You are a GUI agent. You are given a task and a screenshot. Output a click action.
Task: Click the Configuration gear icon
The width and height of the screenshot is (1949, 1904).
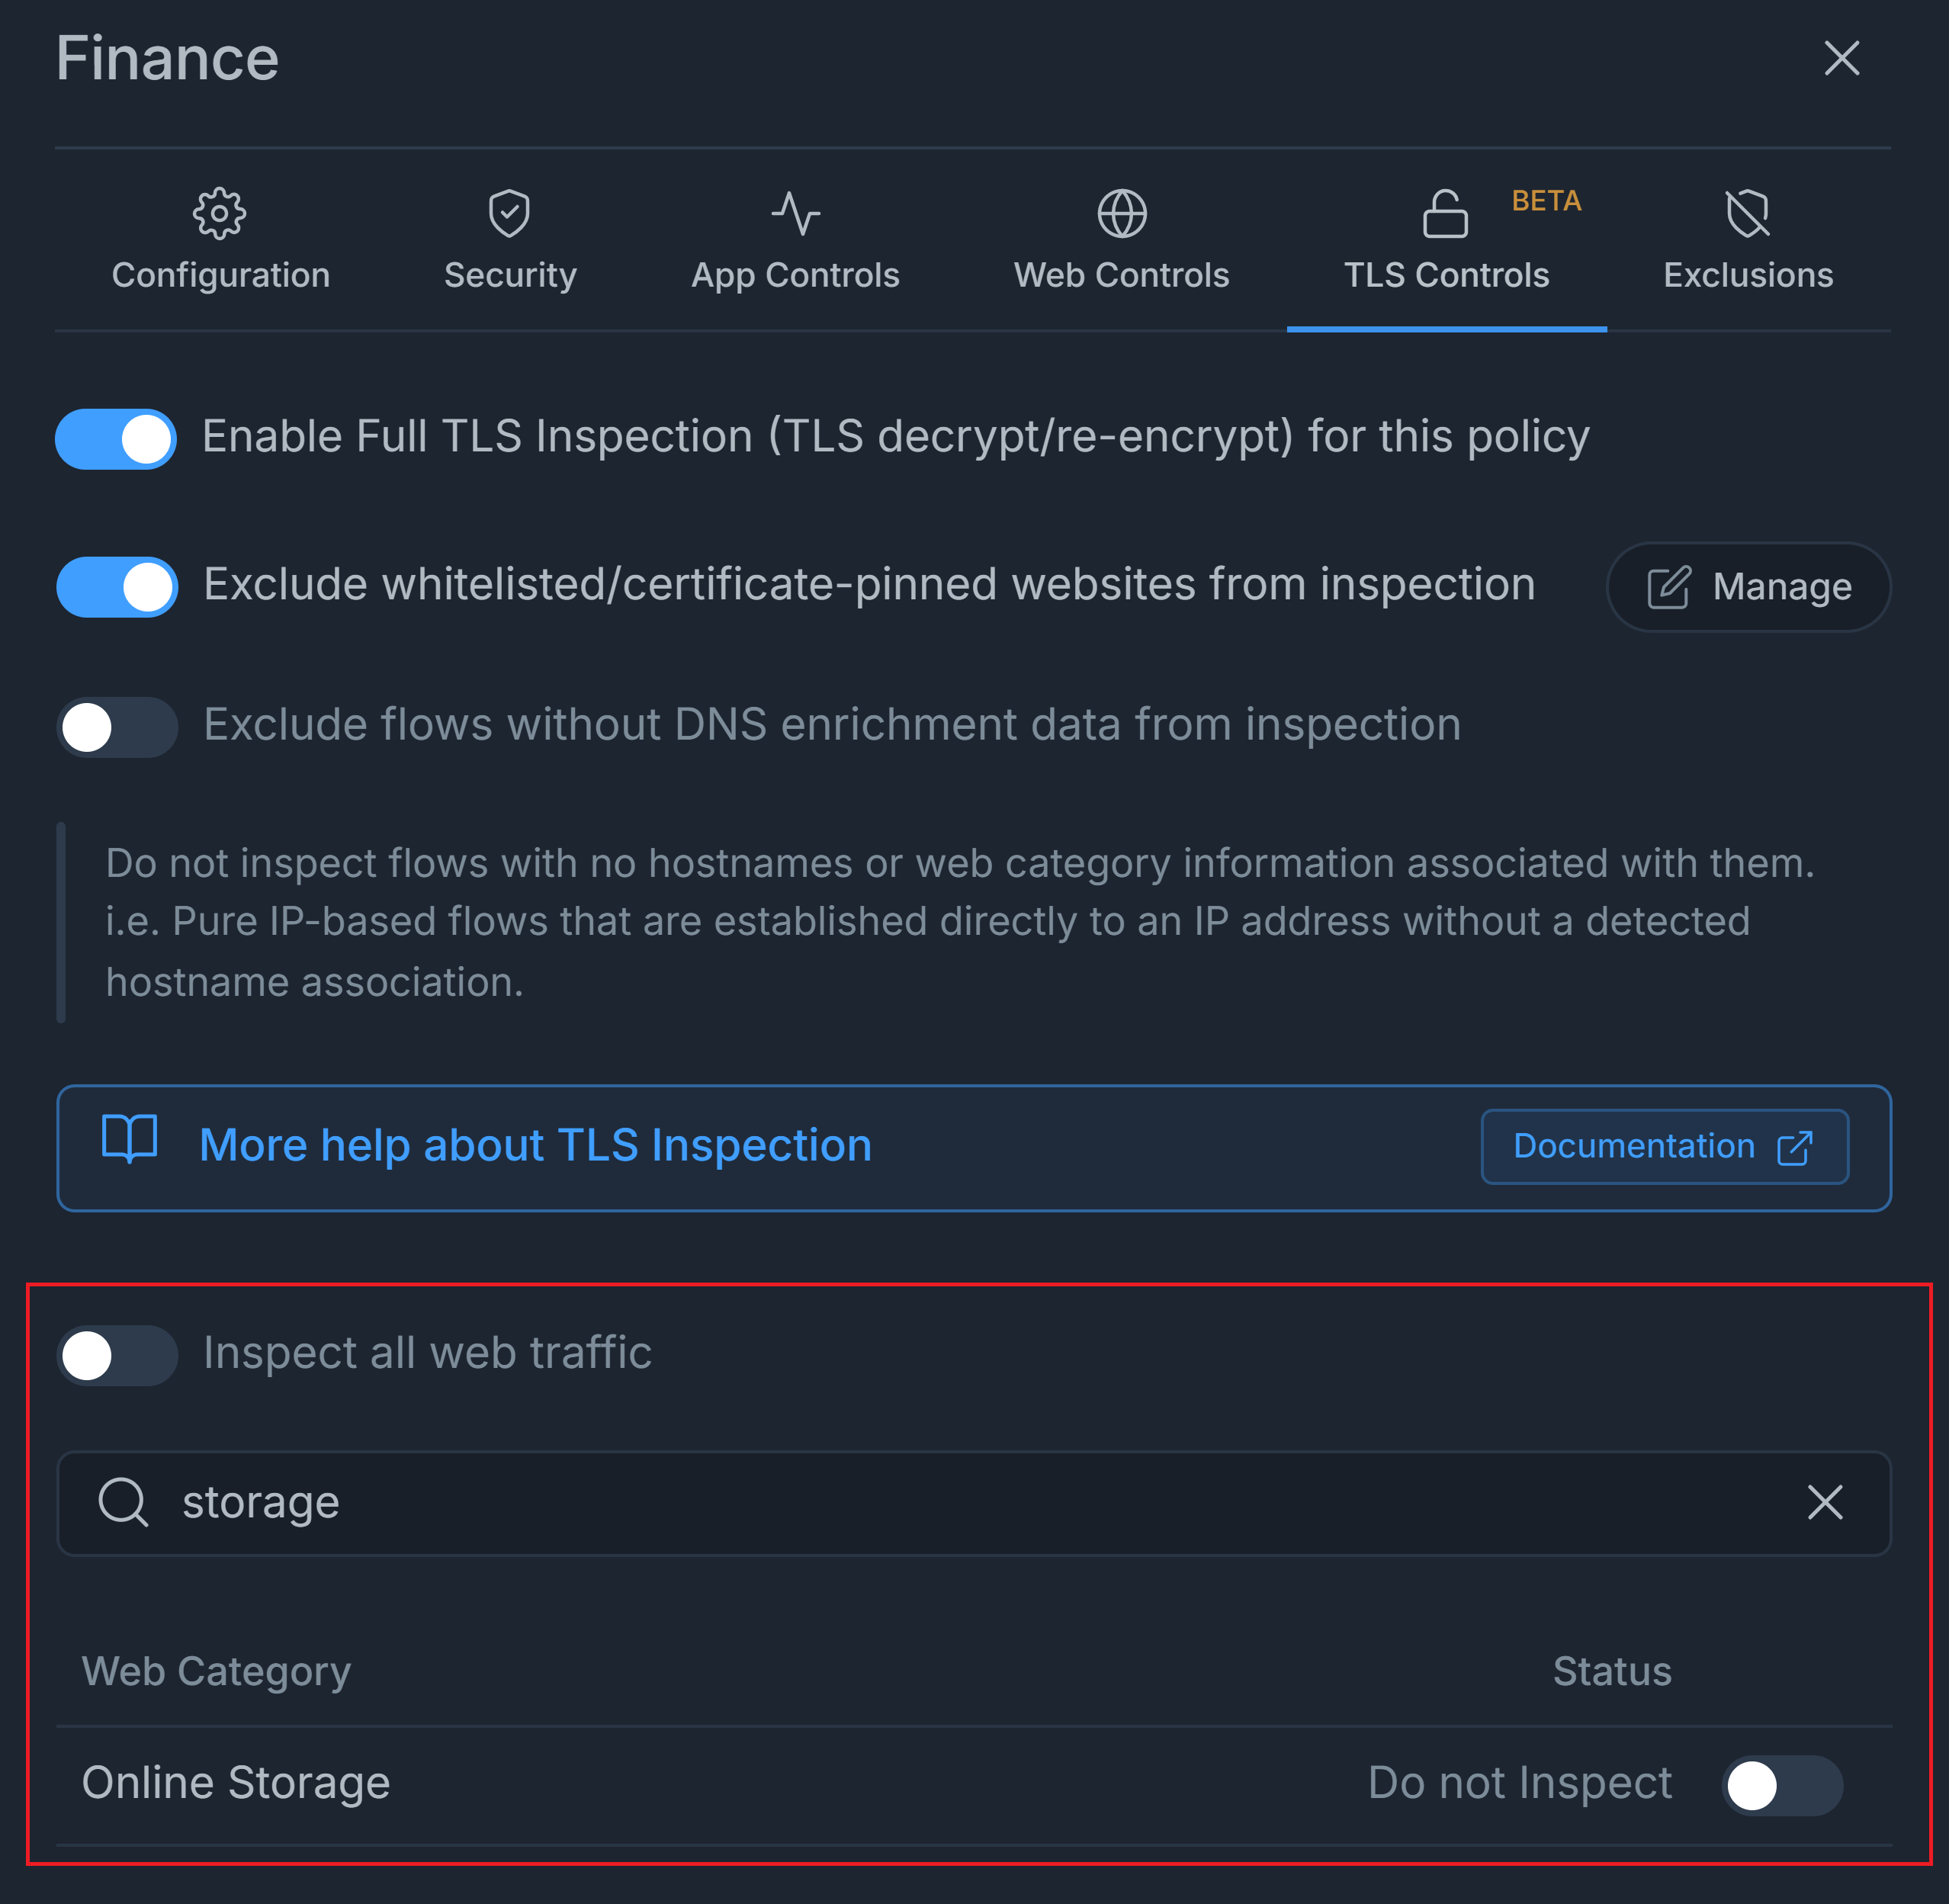[219, 213]
